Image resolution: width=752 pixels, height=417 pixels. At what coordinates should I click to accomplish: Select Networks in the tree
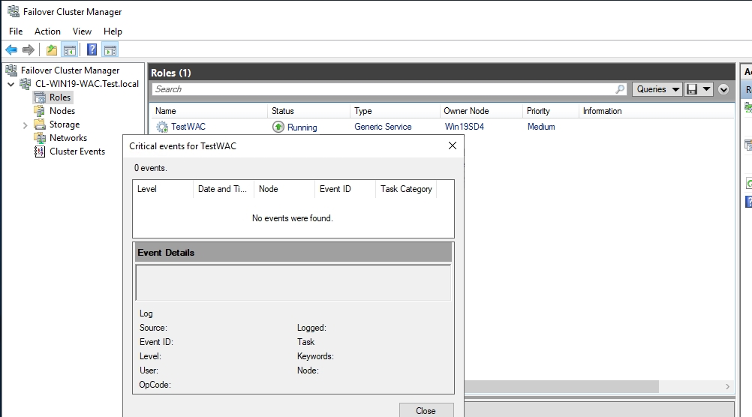click(x=68, y=138)
